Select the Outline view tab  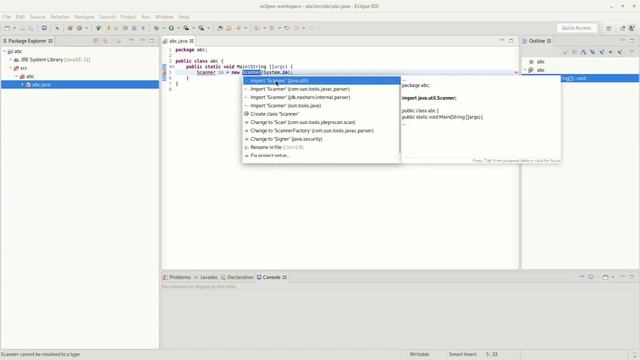point(537,41)
